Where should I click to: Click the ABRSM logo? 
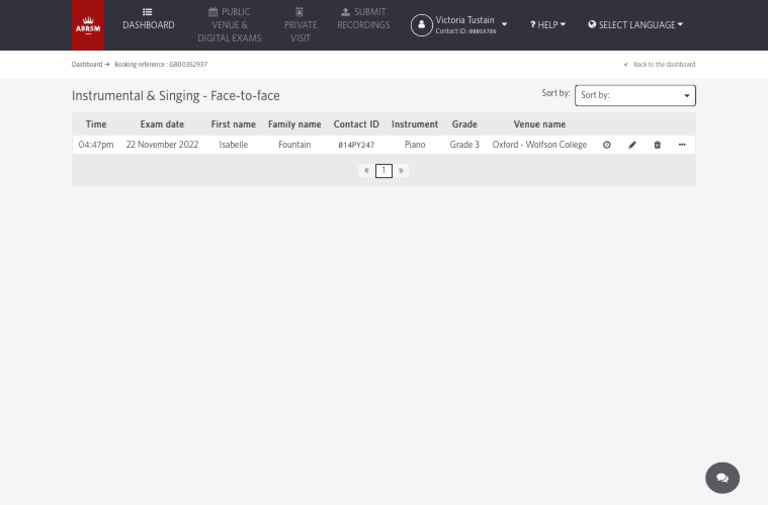tap(88, 25)
